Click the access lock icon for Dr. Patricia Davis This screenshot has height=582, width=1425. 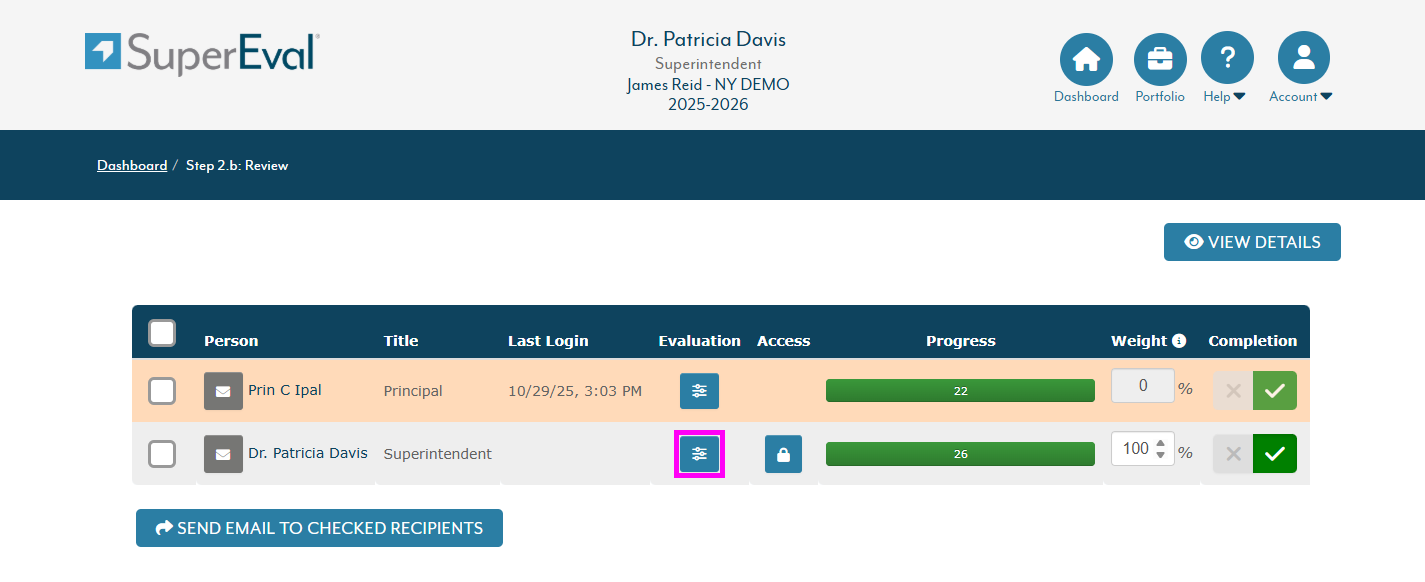click(783, 454)
